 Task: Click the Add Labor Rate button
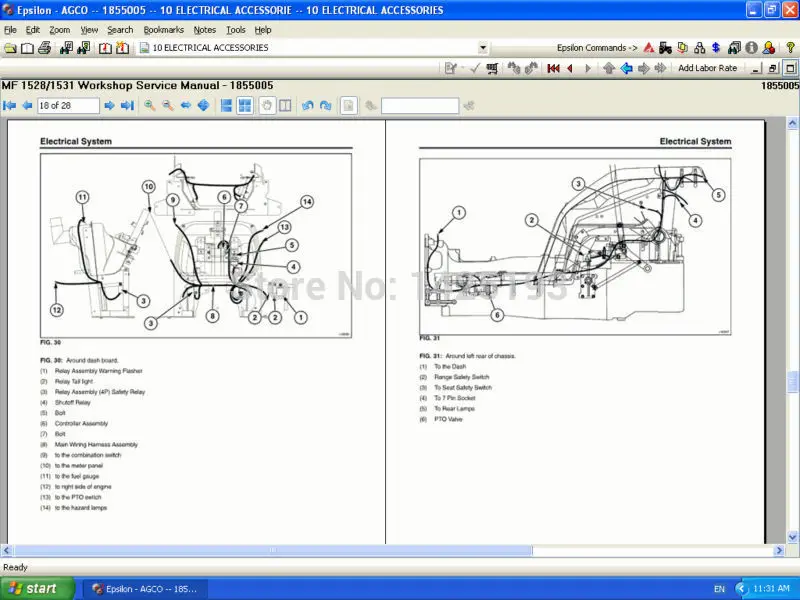coord(708,68)
